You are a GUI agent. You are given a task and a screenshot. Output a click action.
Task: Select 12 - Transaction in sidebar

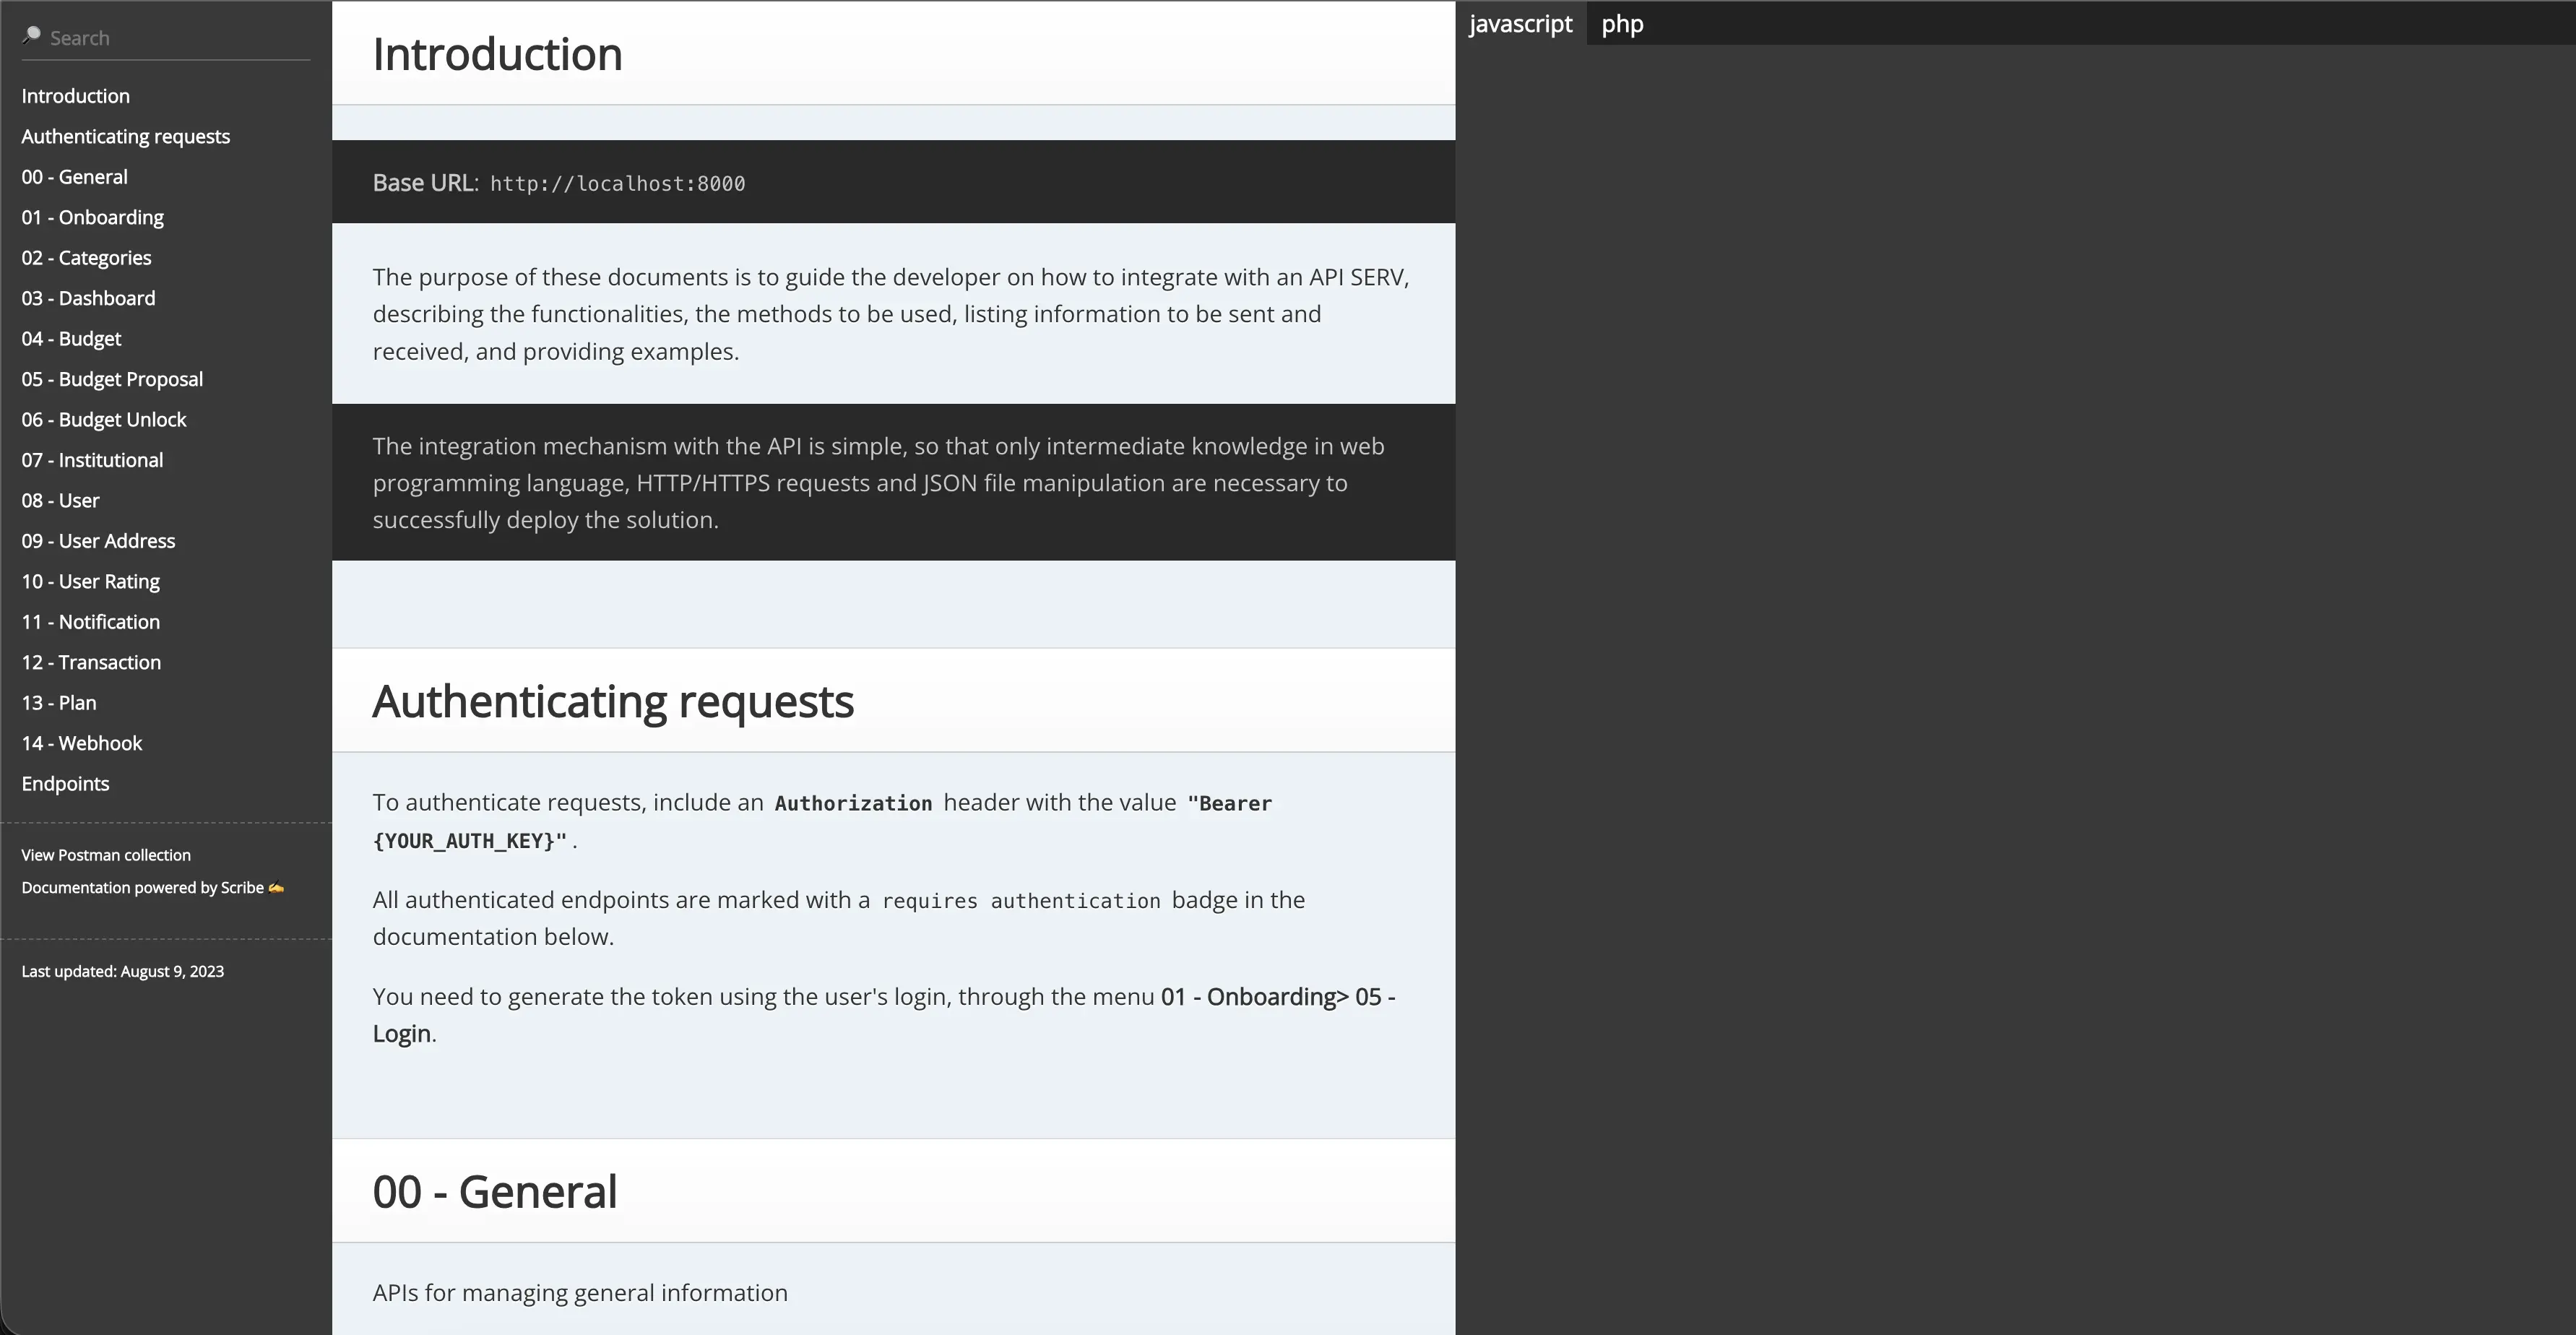point(91,663)
